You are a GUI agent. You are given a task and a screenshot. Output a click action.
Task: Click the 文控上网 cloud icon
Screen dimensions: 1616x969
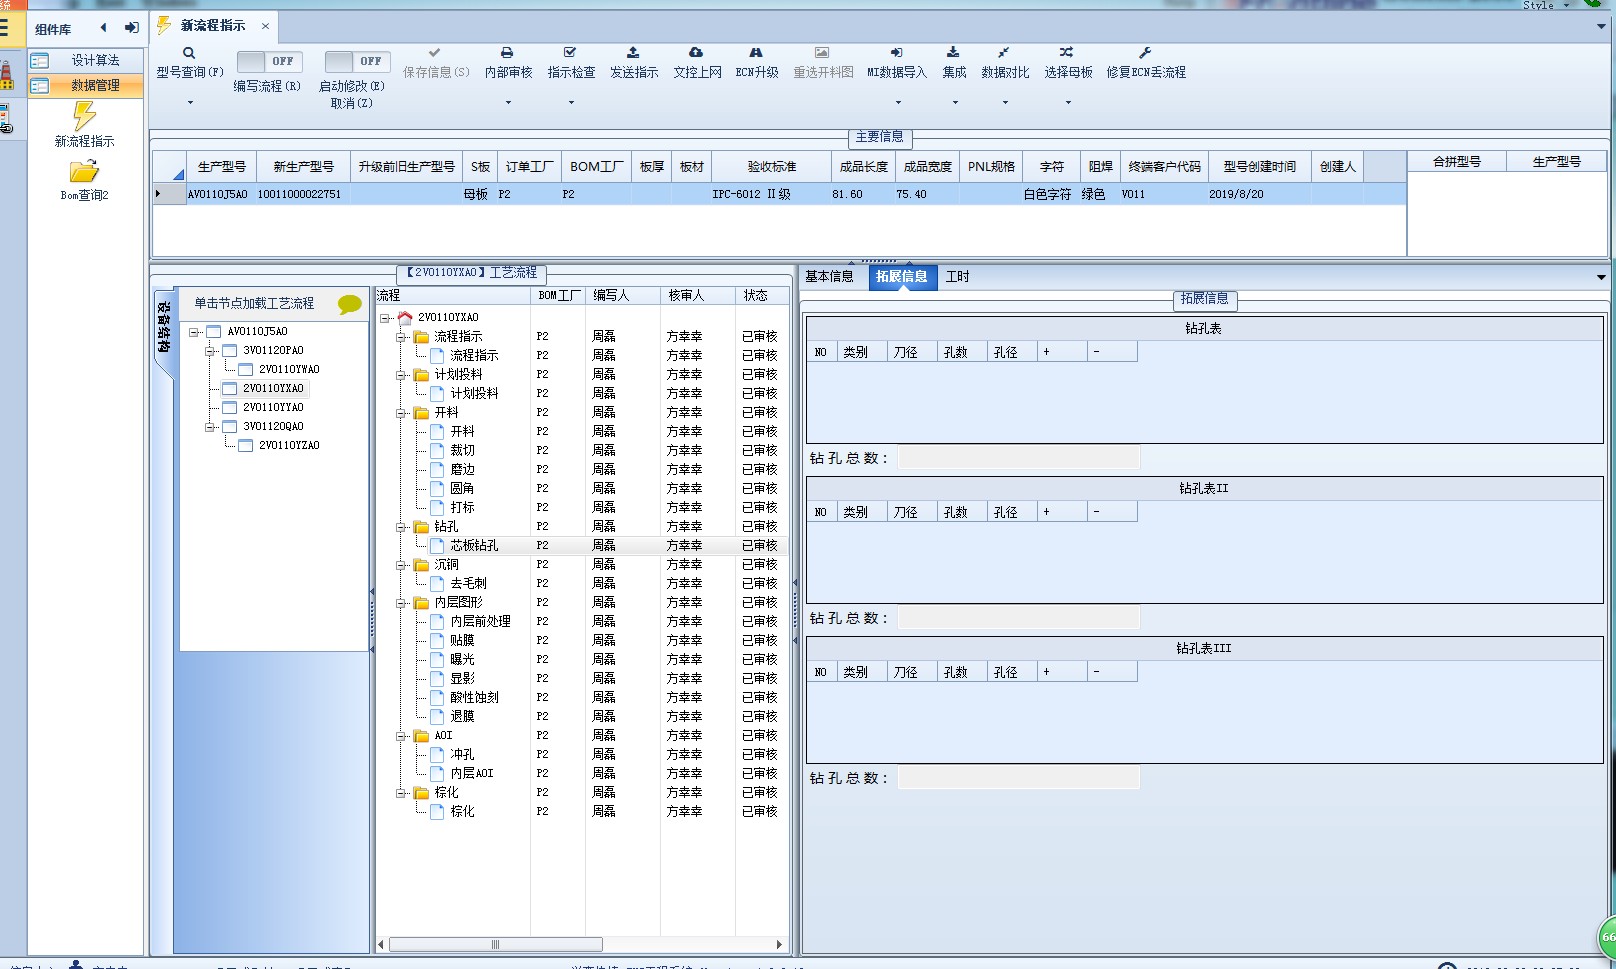(696, 52)
